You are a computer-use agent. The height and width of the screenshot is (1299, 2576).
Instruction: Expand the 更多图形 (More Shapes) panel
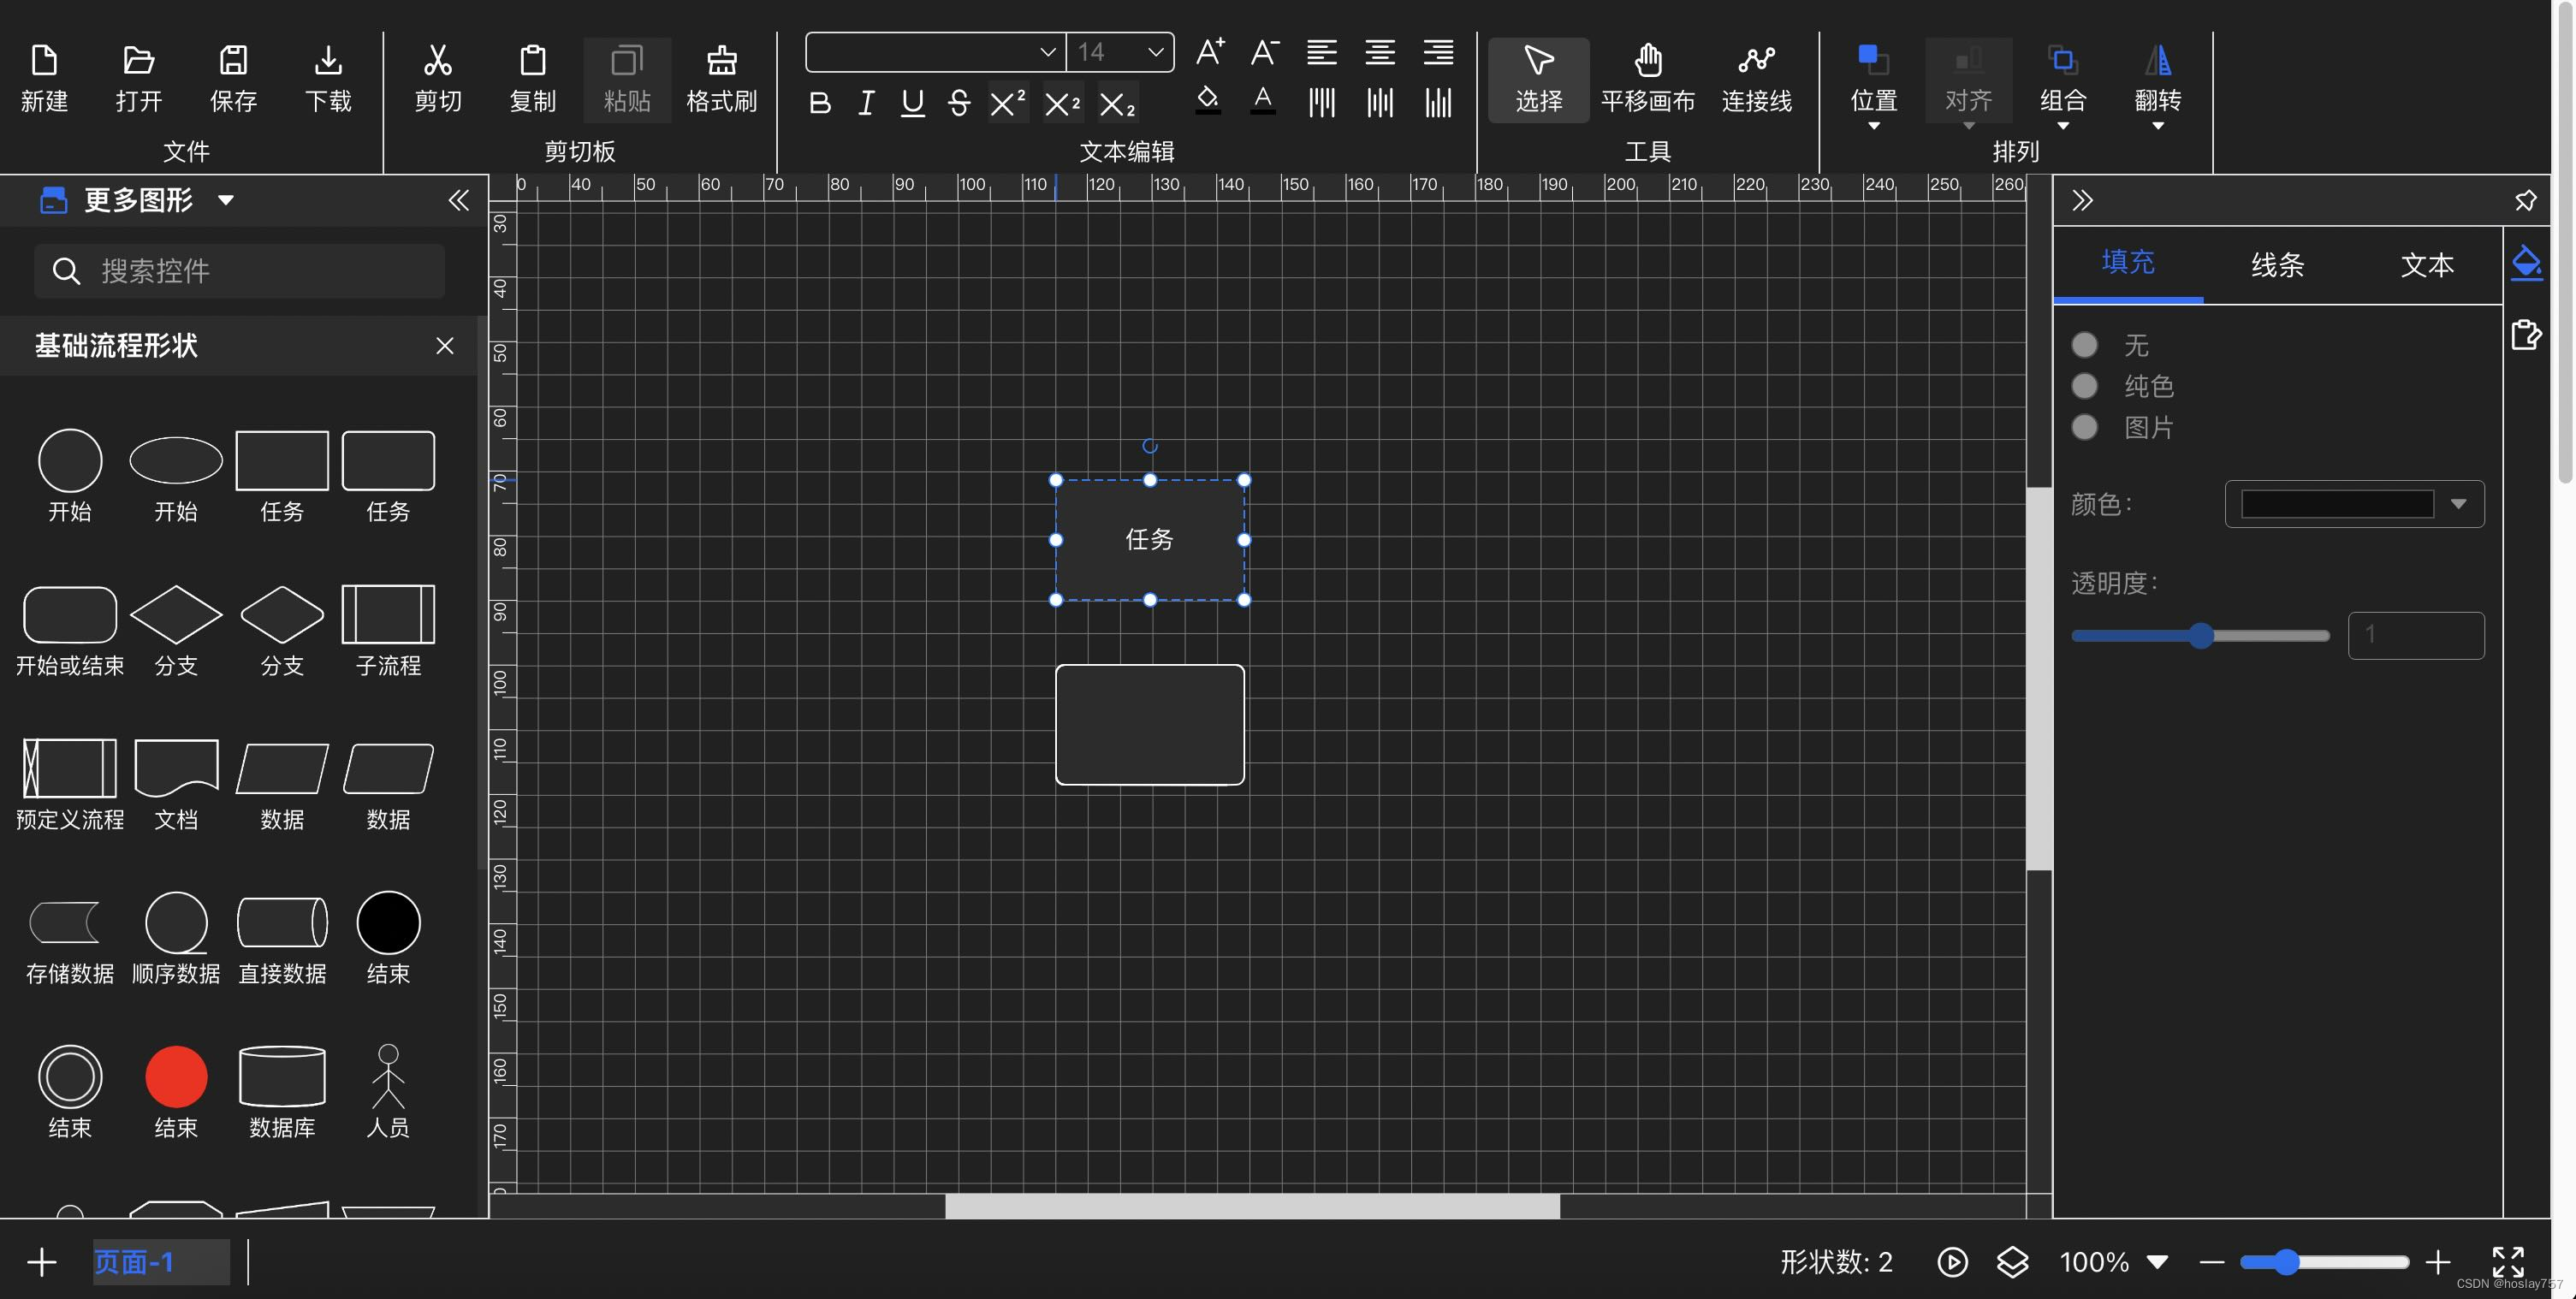pyautogui.click(x=227, y=200)
